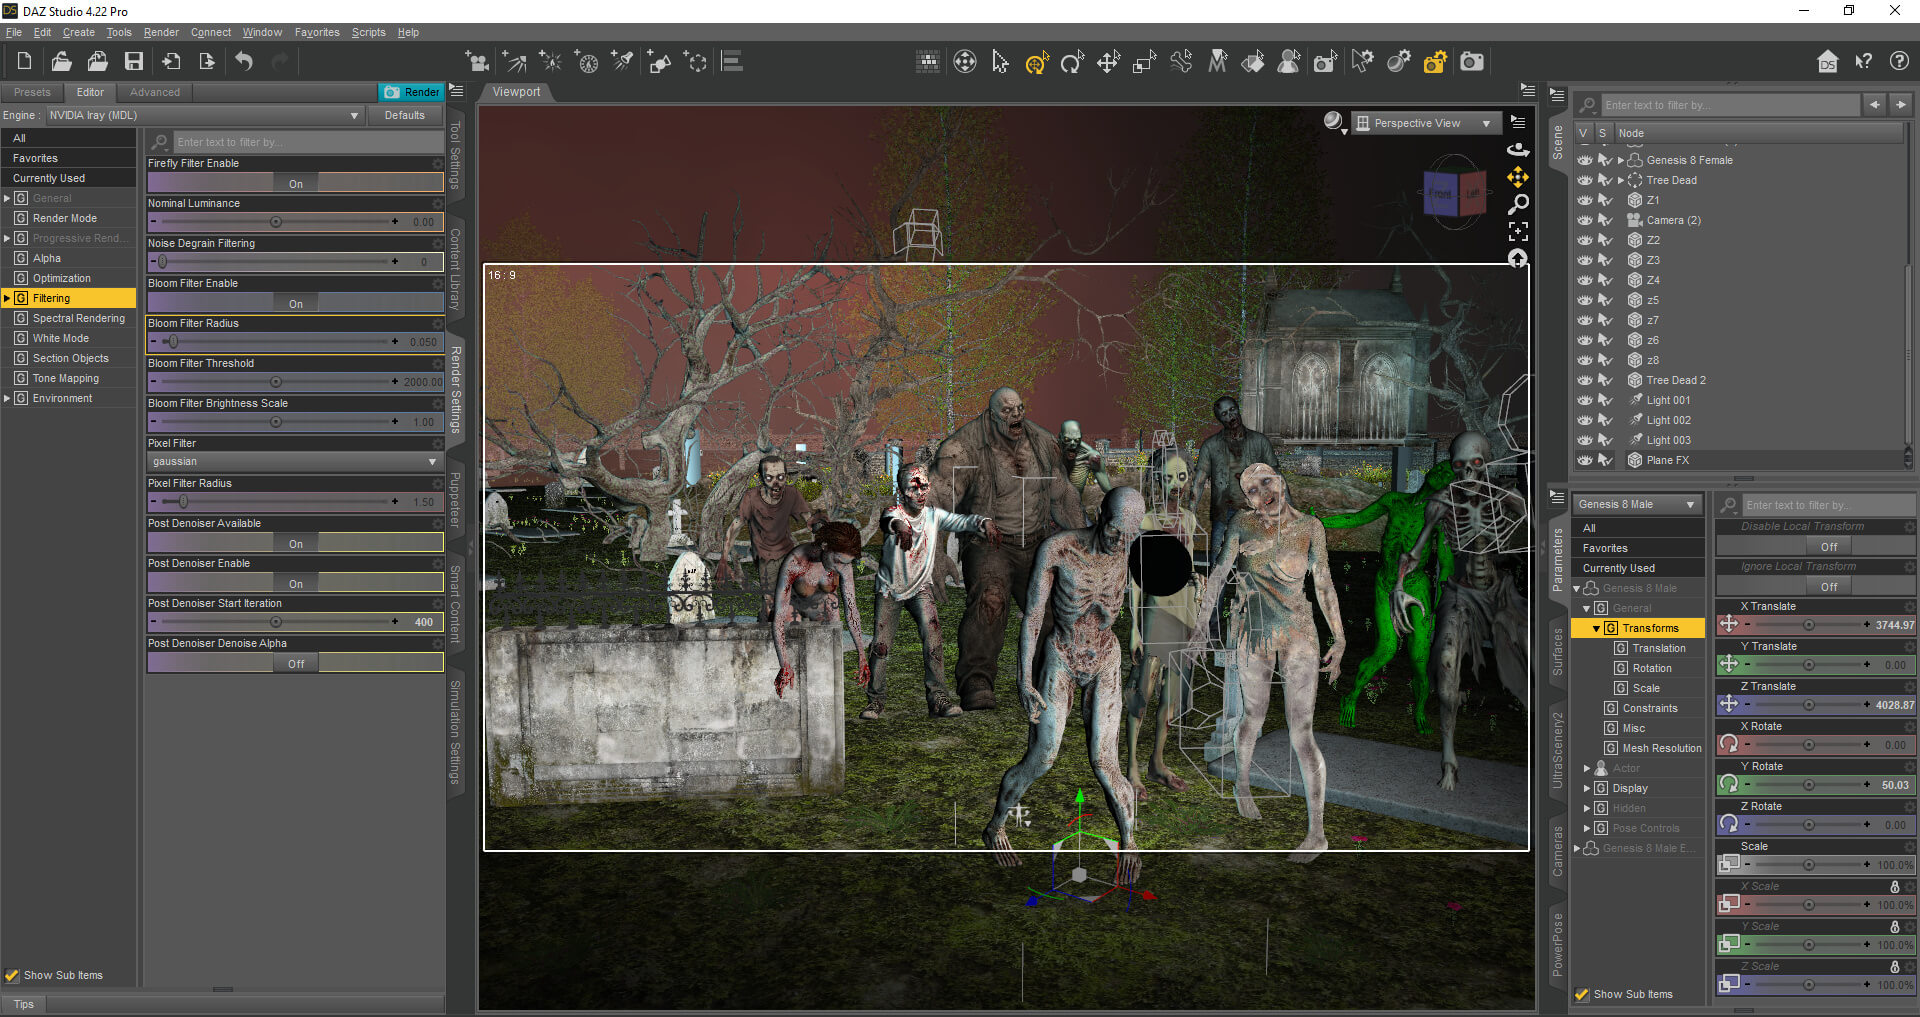1920x1017 pixels.
Task: Select the Viewport tab
Action: coord(516,92)
